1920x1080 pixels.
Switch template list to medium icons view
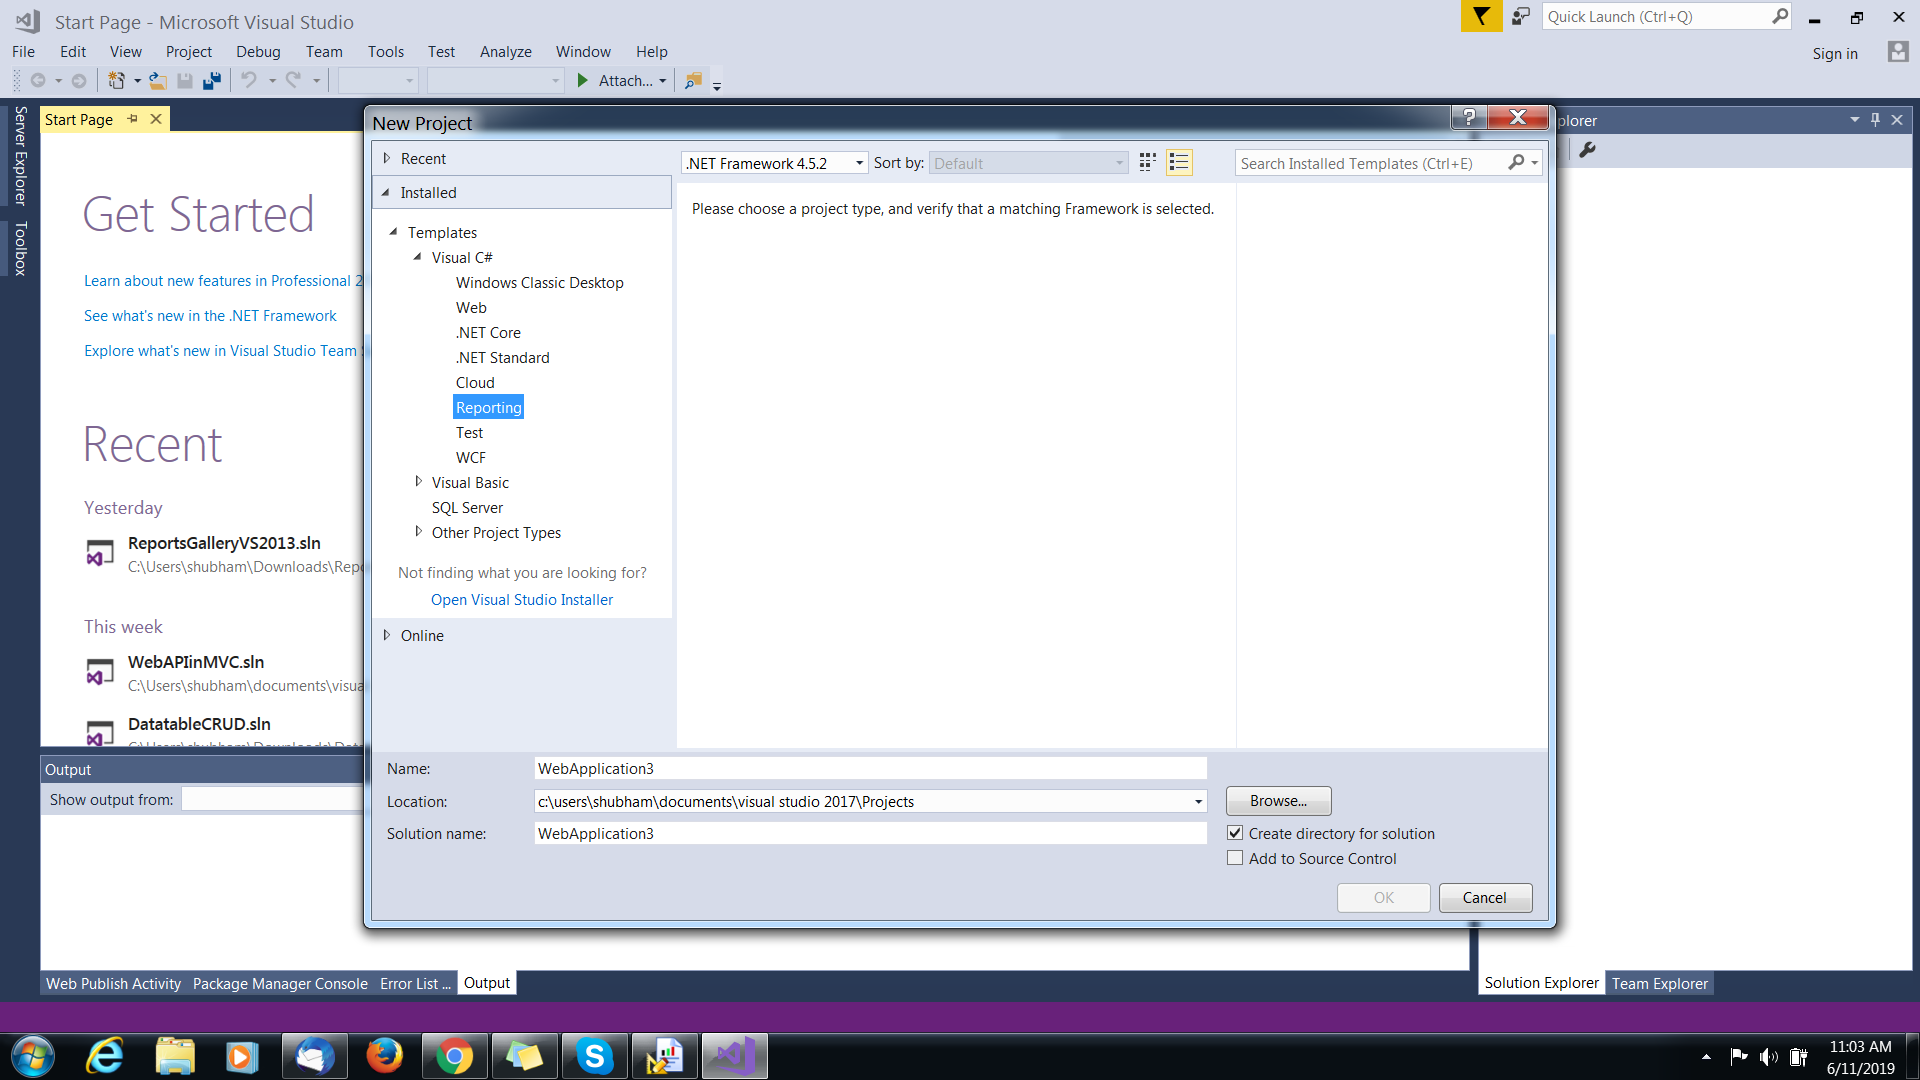pyautogui.click(x=1179, y=162)
